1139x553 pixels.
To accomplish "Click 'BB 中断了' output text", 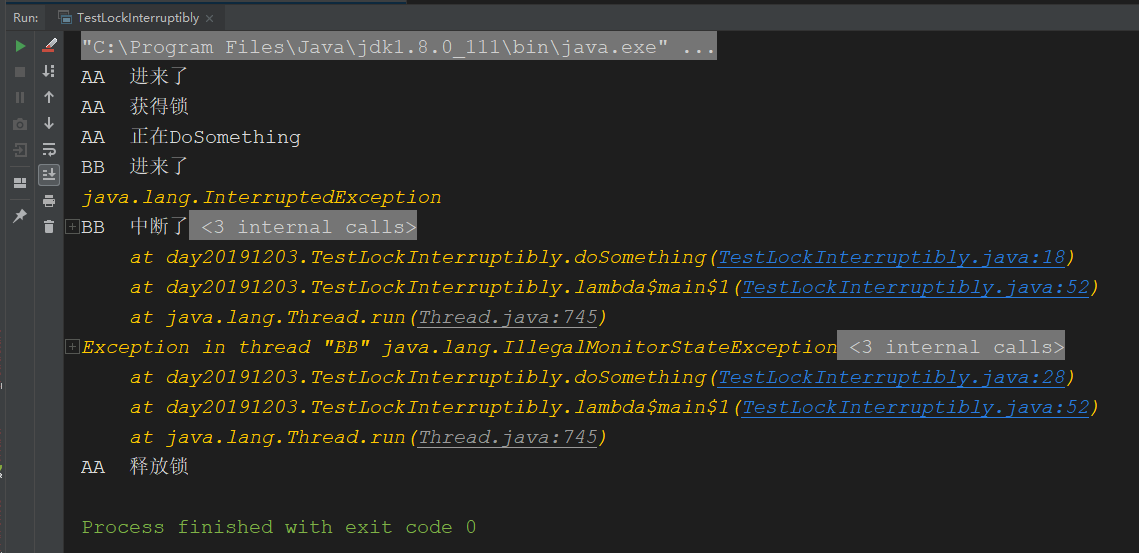I will coord(135,227).
